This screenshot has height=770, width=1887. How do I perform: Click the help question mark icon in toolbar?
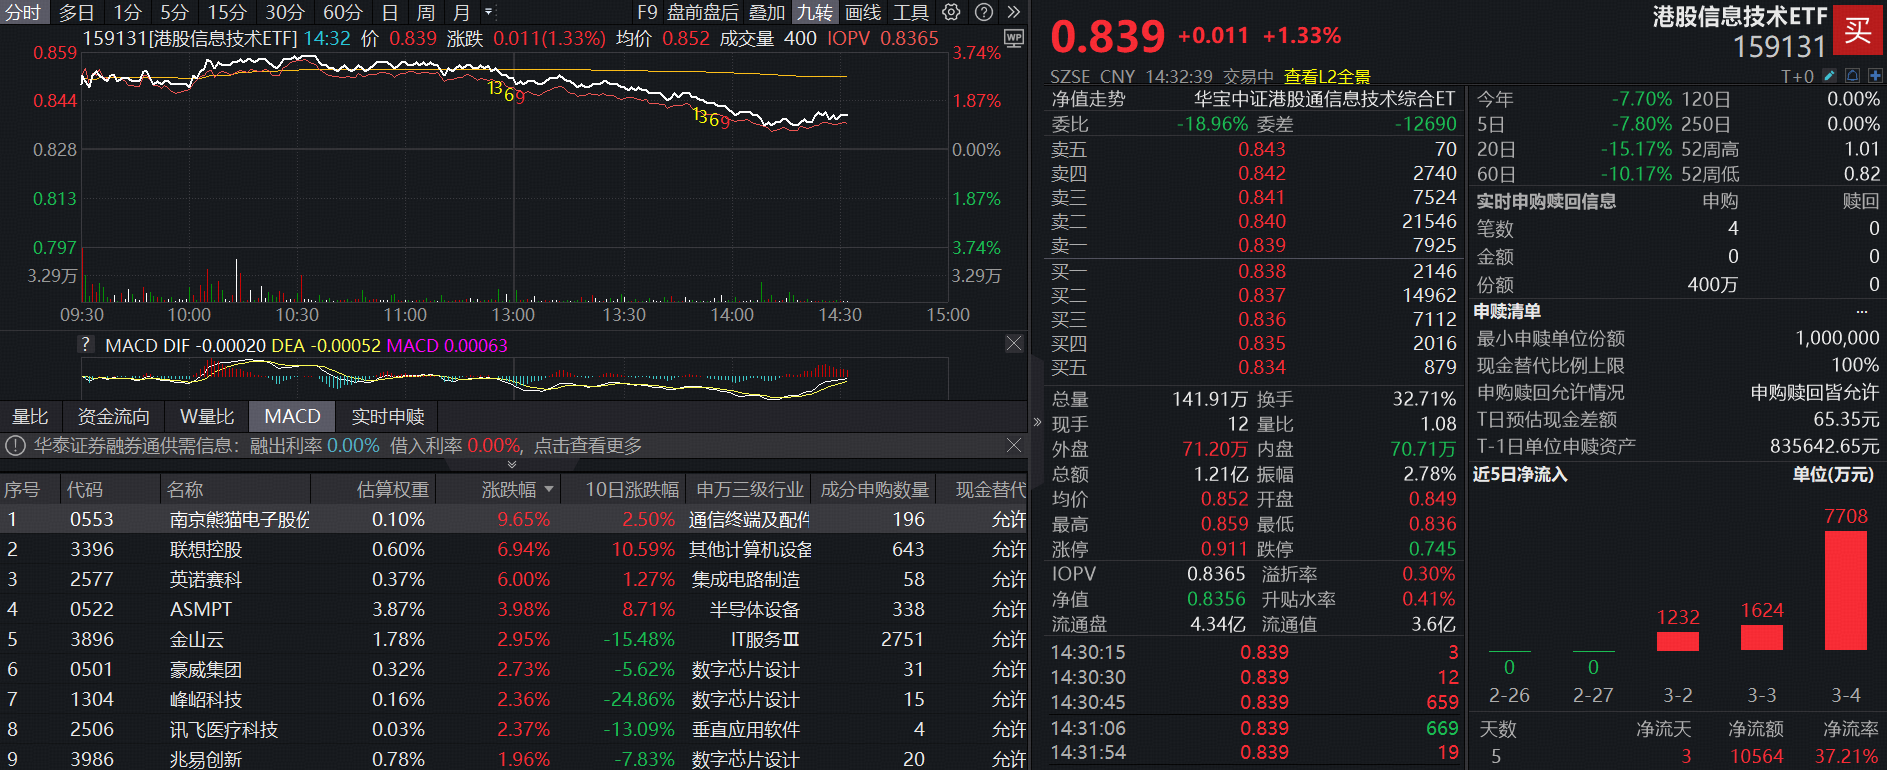tap(984, 12)
